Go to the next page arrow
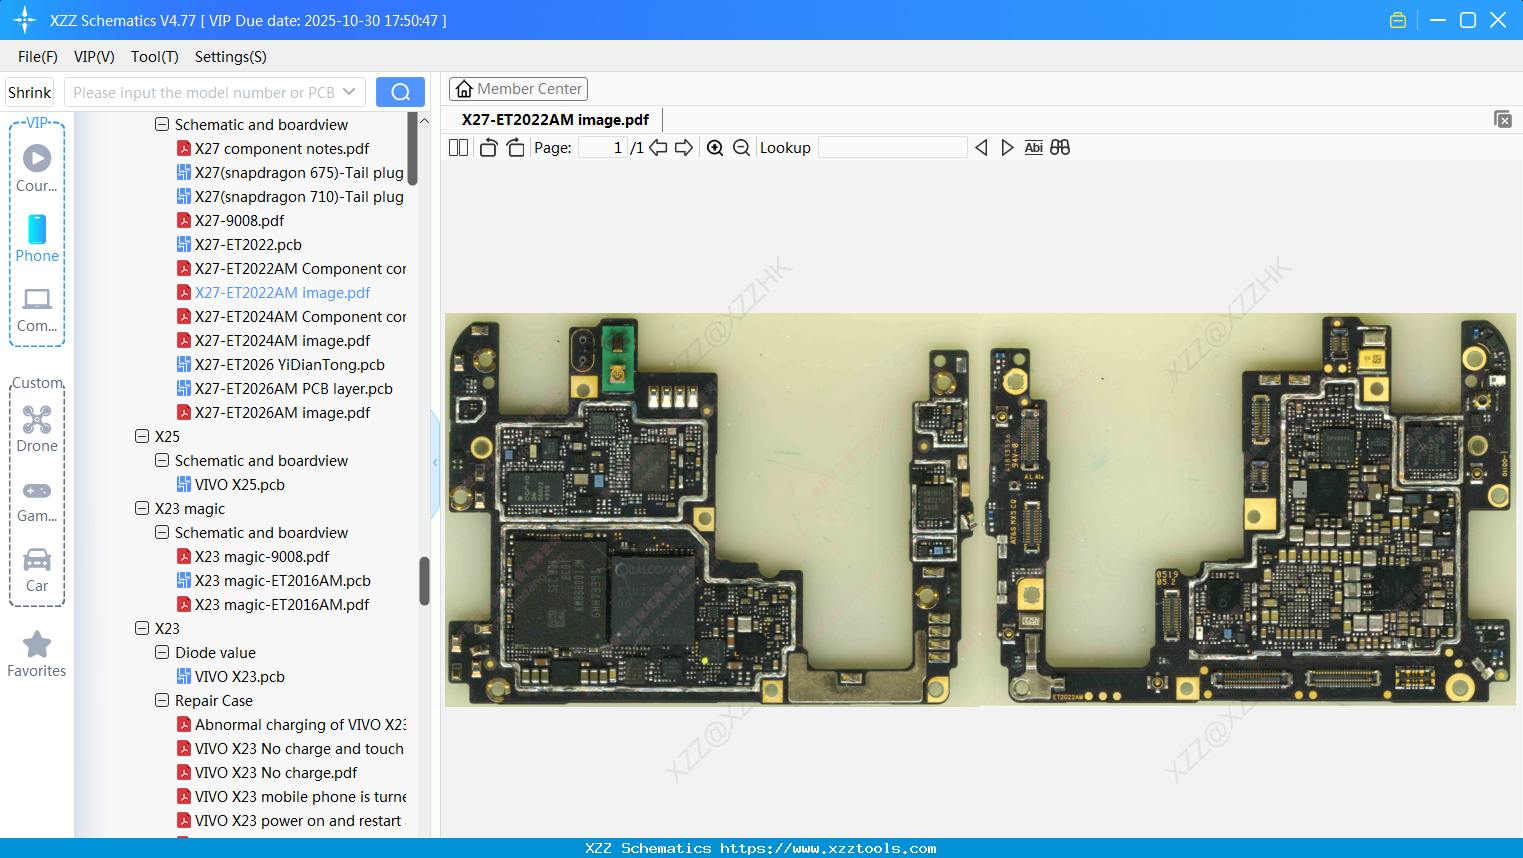Viewport: 1523px width, 858px height. [684, 148]
